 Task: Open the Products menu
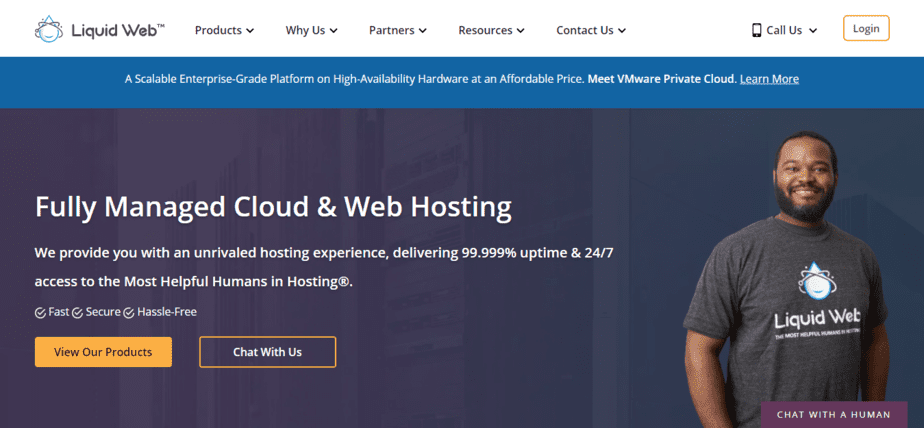pyautogui.click(x=225, y=30)
